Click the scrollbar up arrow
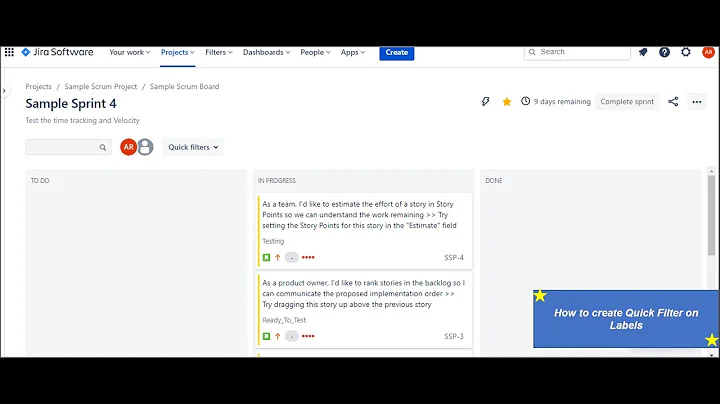Viewport: 720px width, 404px height. coord(711,171)
